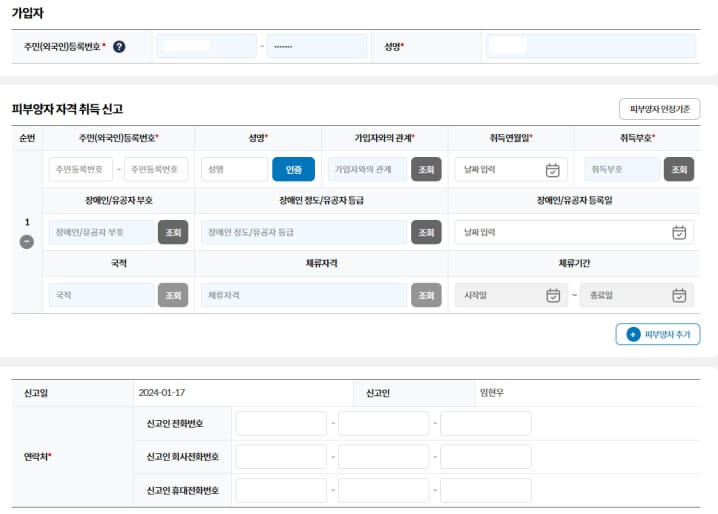Open calendar icon in 종료일 field

point(679,295)
